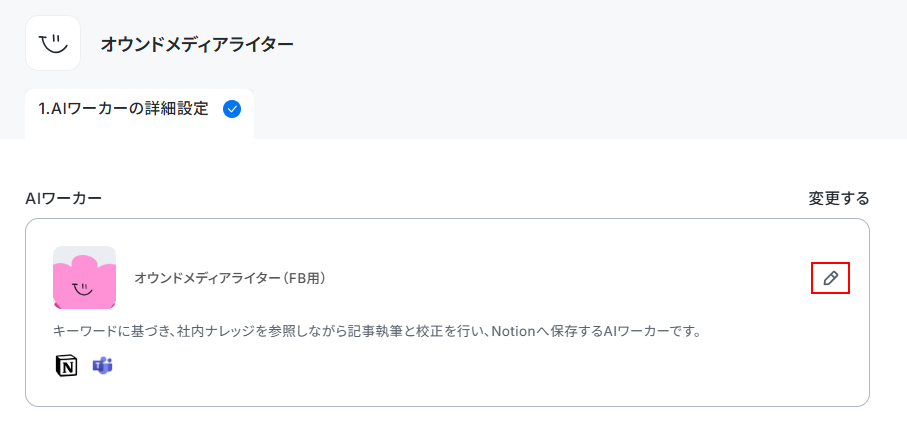Open the 1.AIワーカーの詳細設定 tab

[x=139, y=110]
